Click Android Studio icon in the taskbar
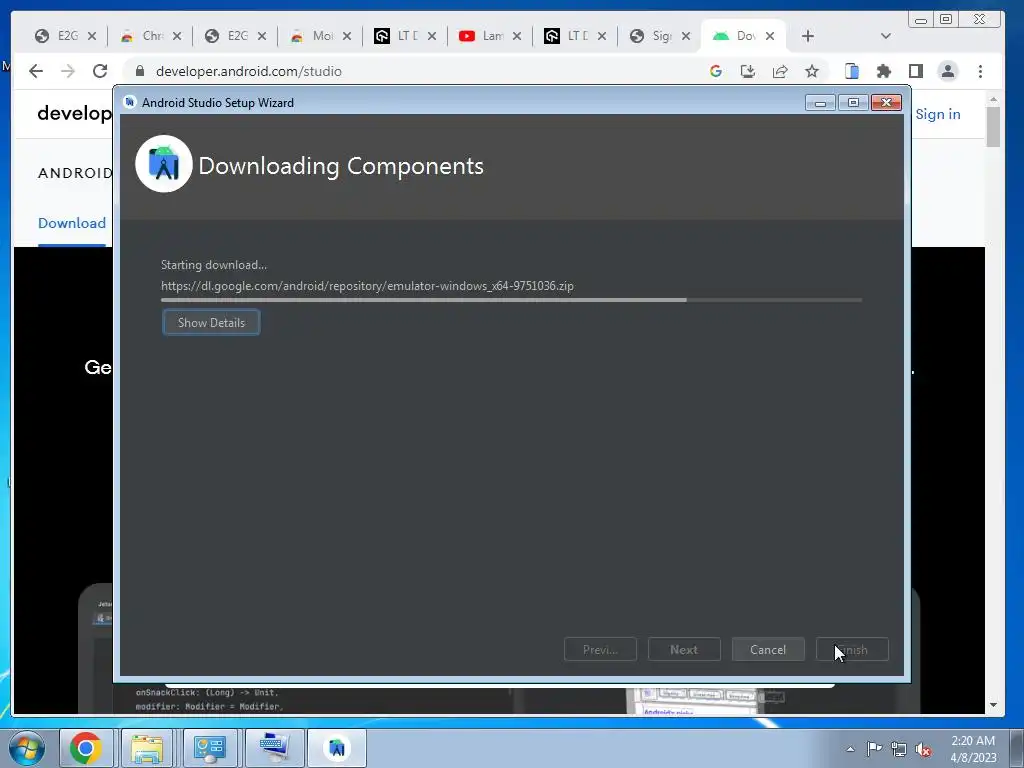This screenshot has height=768, width=1024. coord(337,748)
